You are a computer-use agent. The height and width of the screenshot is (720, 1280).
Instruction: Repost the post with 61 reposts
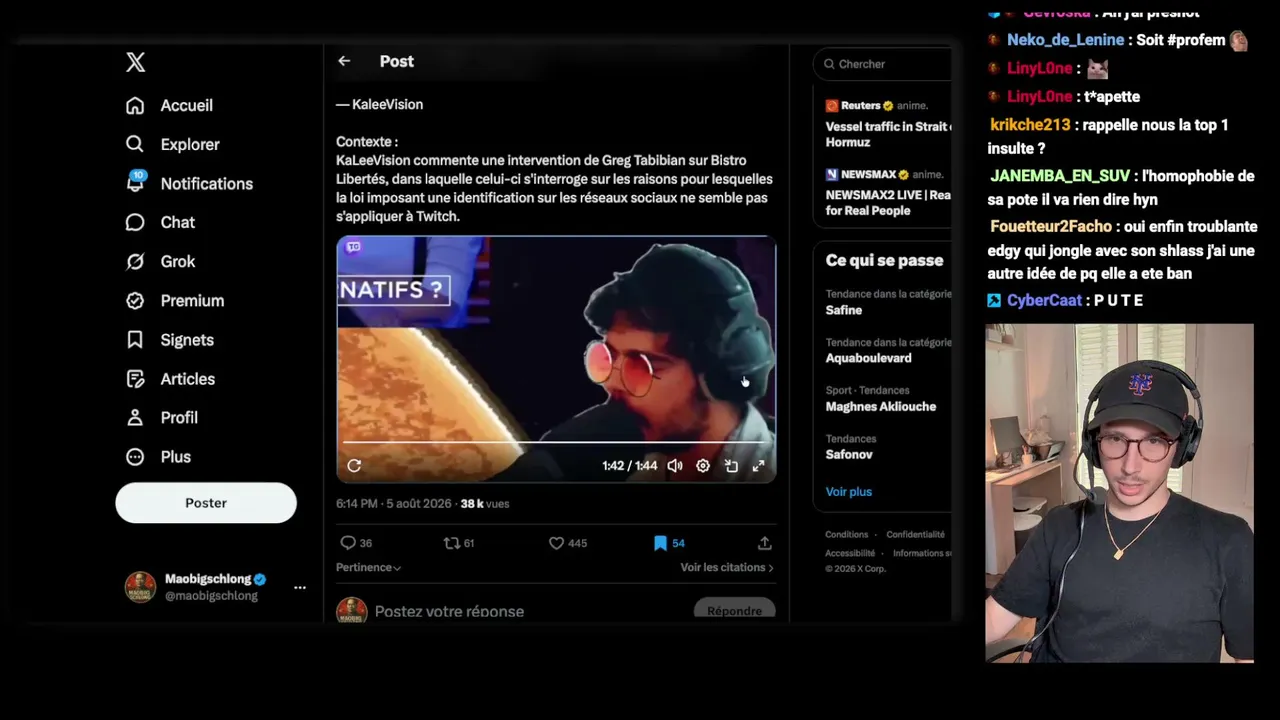(x=459, y=543)
